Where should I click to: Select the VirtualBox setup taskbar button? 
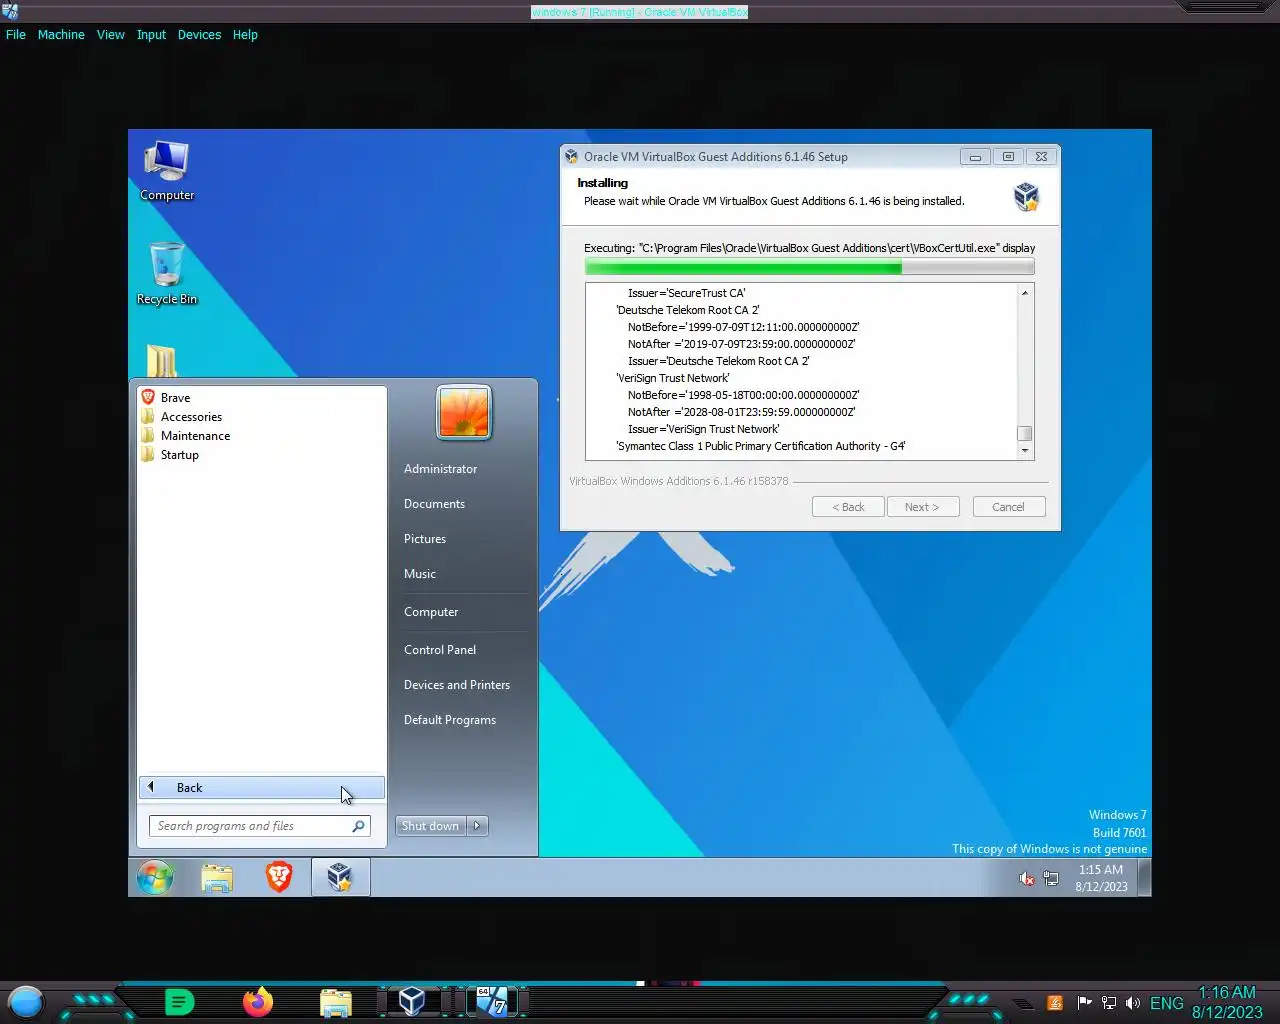(x=340, y=877)
